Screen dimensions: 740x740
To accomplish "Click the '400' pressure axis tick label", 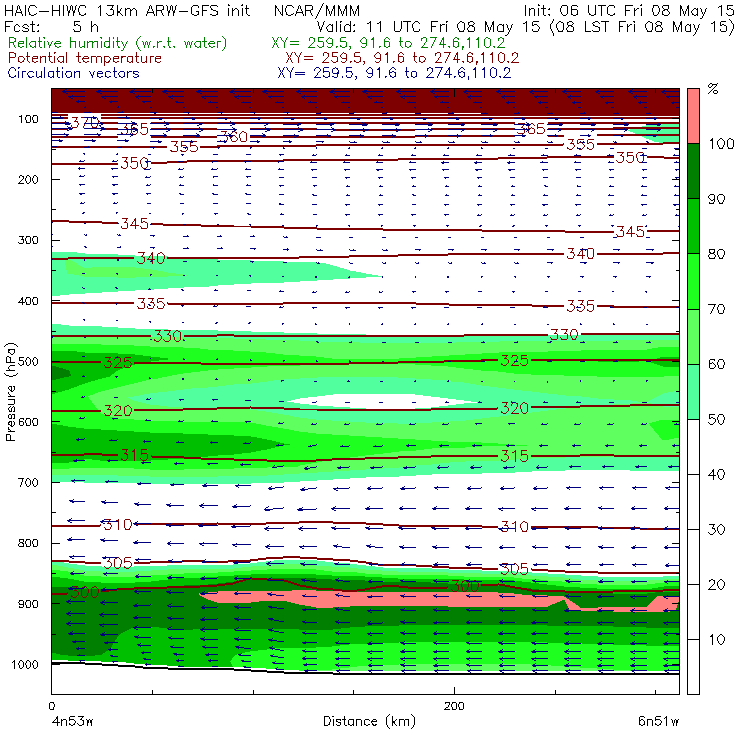I will click(x=28, y=301).
